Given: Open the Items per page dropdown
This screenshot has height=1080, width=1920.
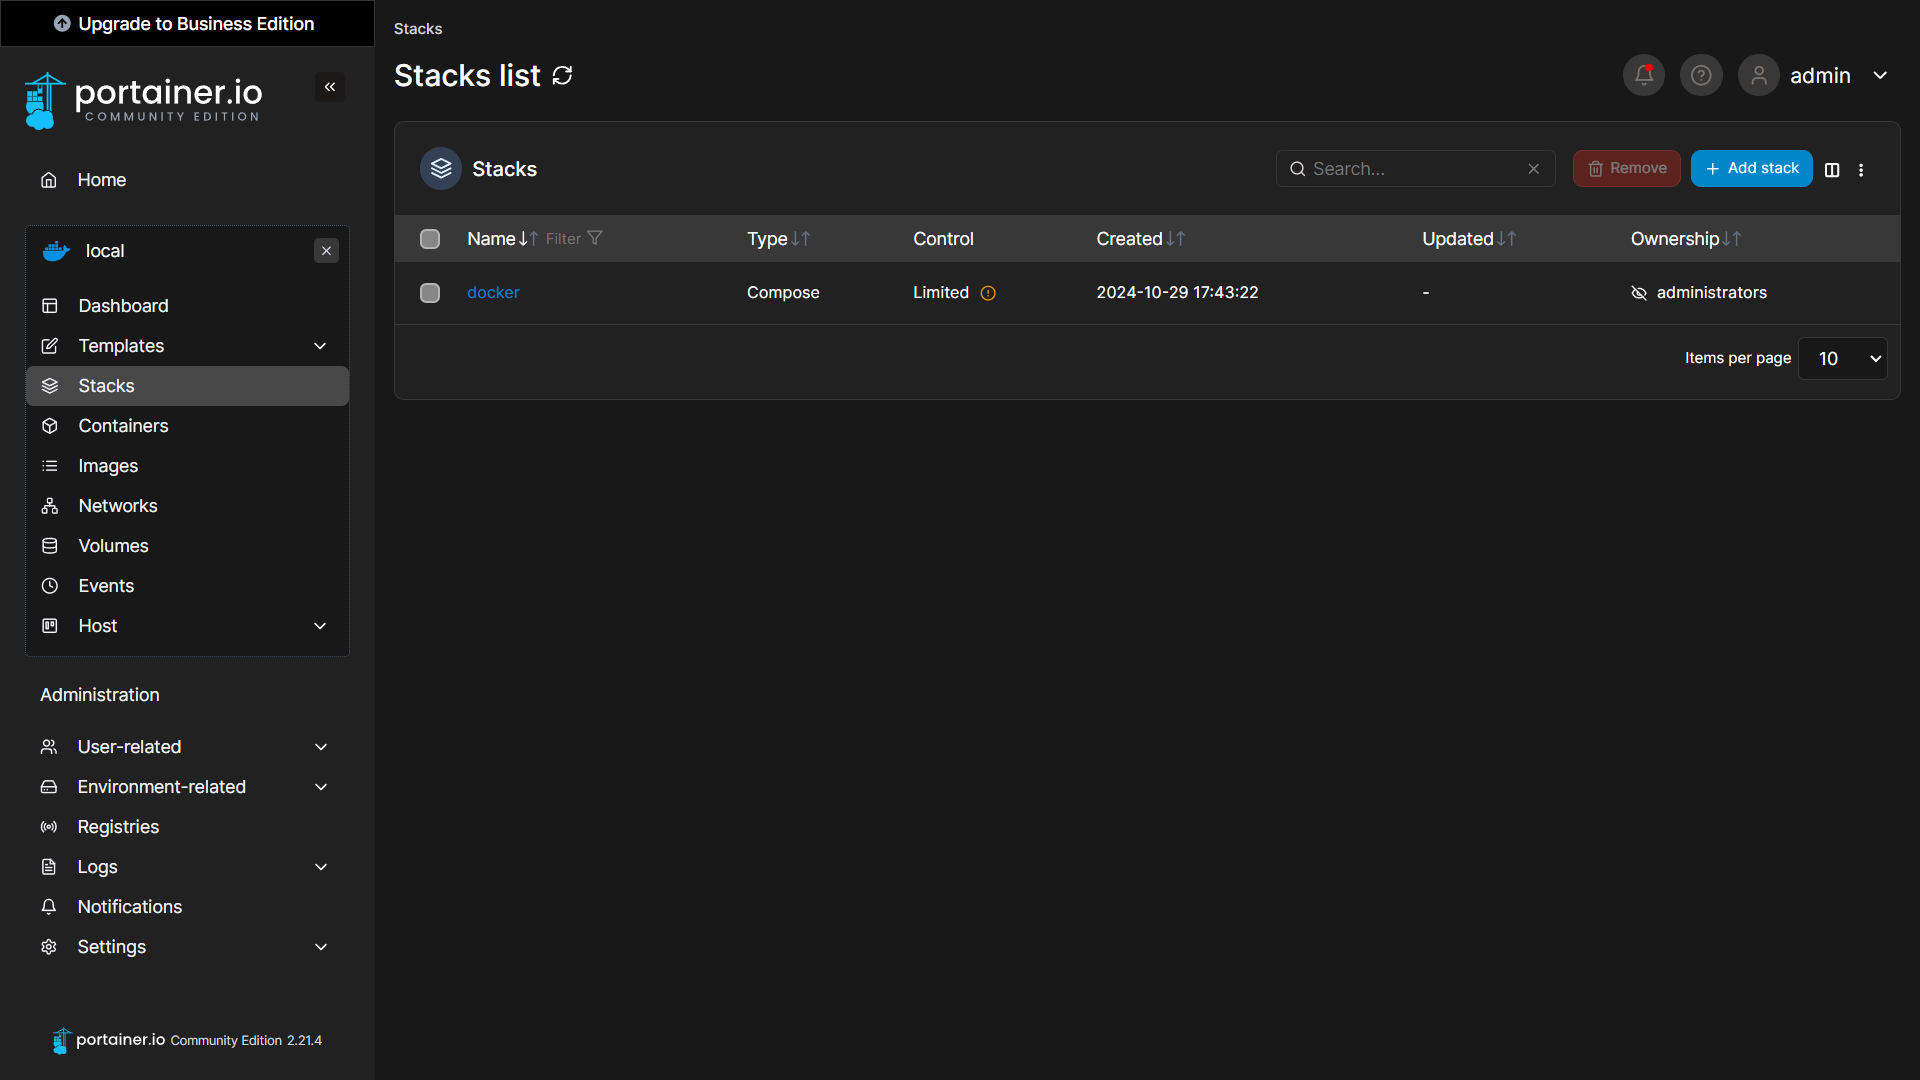Looking at the screenshot, I should point(1842,359).
